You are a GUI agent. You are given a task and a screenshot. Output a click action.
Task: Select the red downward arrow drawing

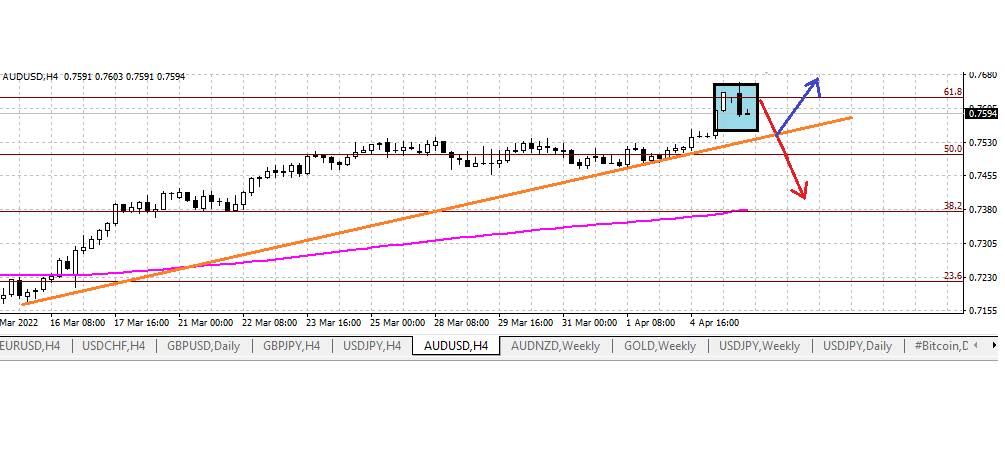coord(790,159)
